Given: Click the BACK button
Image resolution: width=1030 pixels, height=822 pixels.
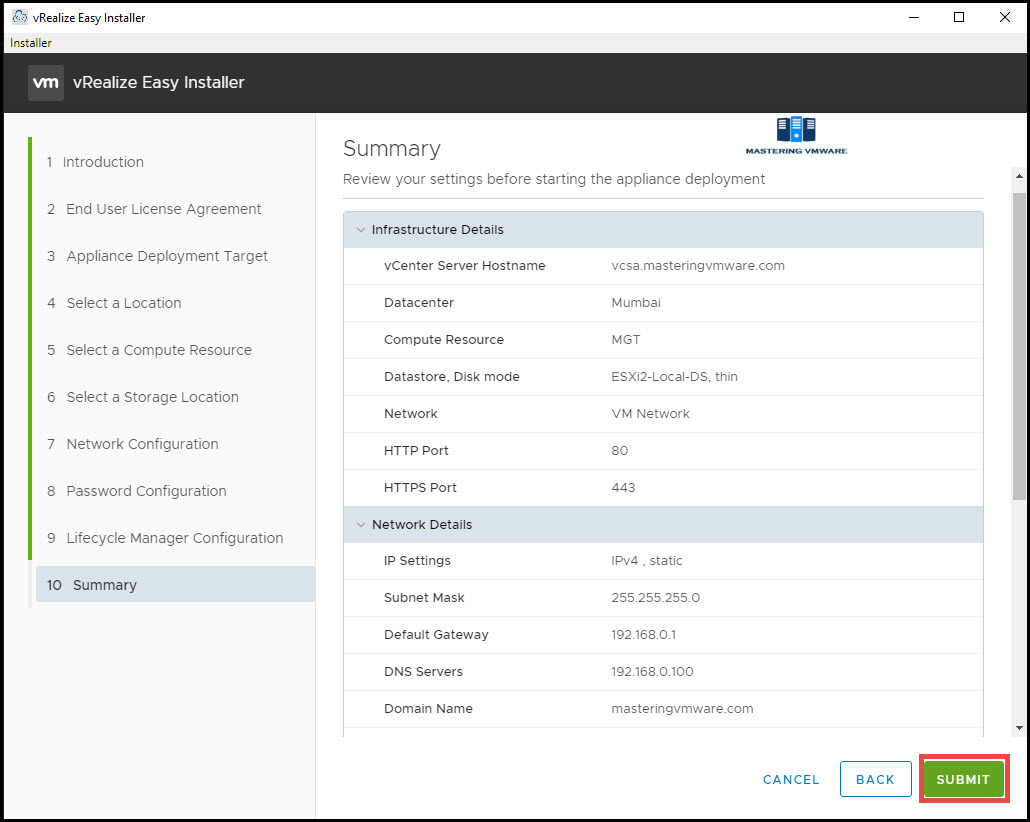Looking at the screenshot, I should point(875,779).
